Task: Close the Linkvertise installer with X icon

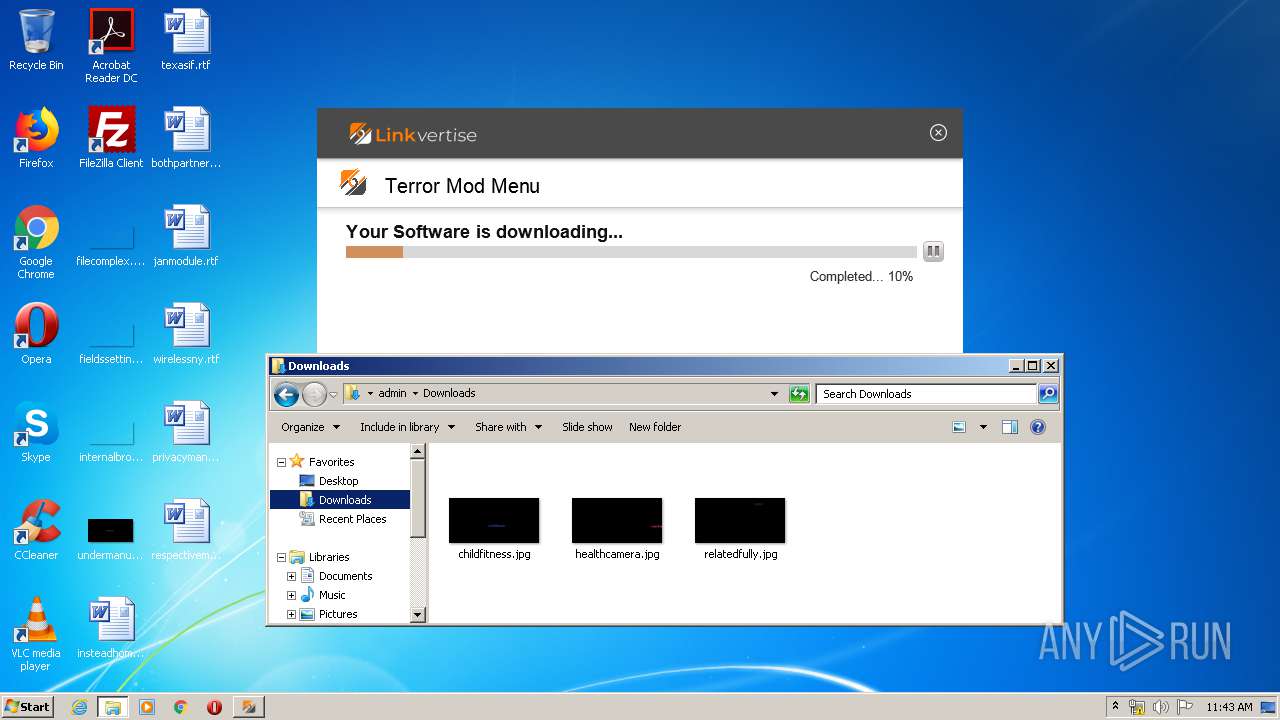Action: [938, 132]
